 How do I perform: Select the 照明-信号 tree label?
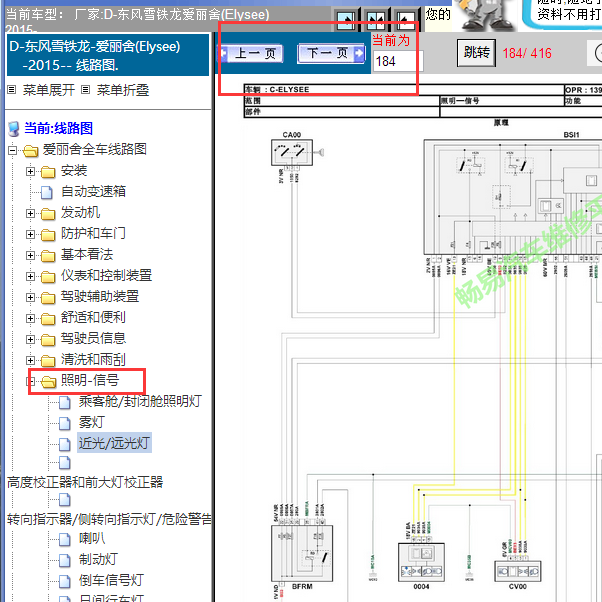(90, 380)
